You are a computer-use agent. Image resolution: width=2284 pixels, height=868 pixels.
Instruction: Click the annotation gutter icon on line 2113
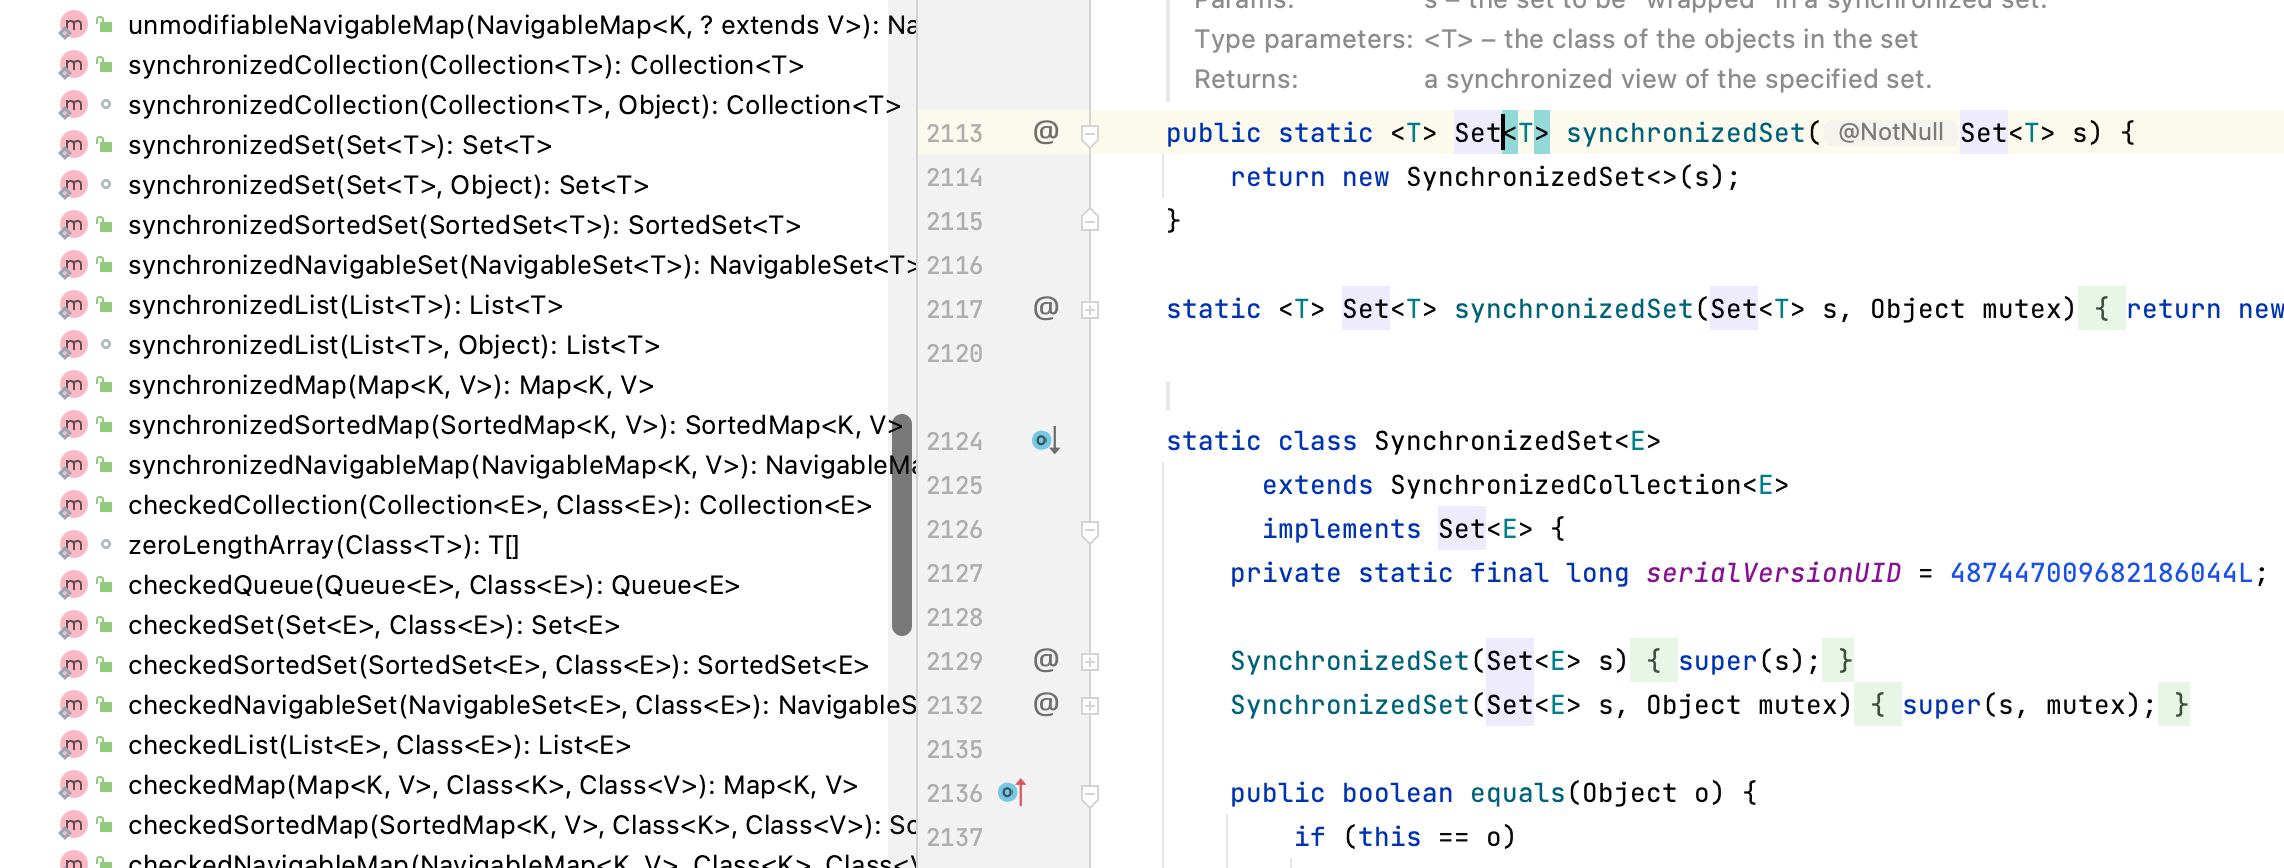point(1045,132)
